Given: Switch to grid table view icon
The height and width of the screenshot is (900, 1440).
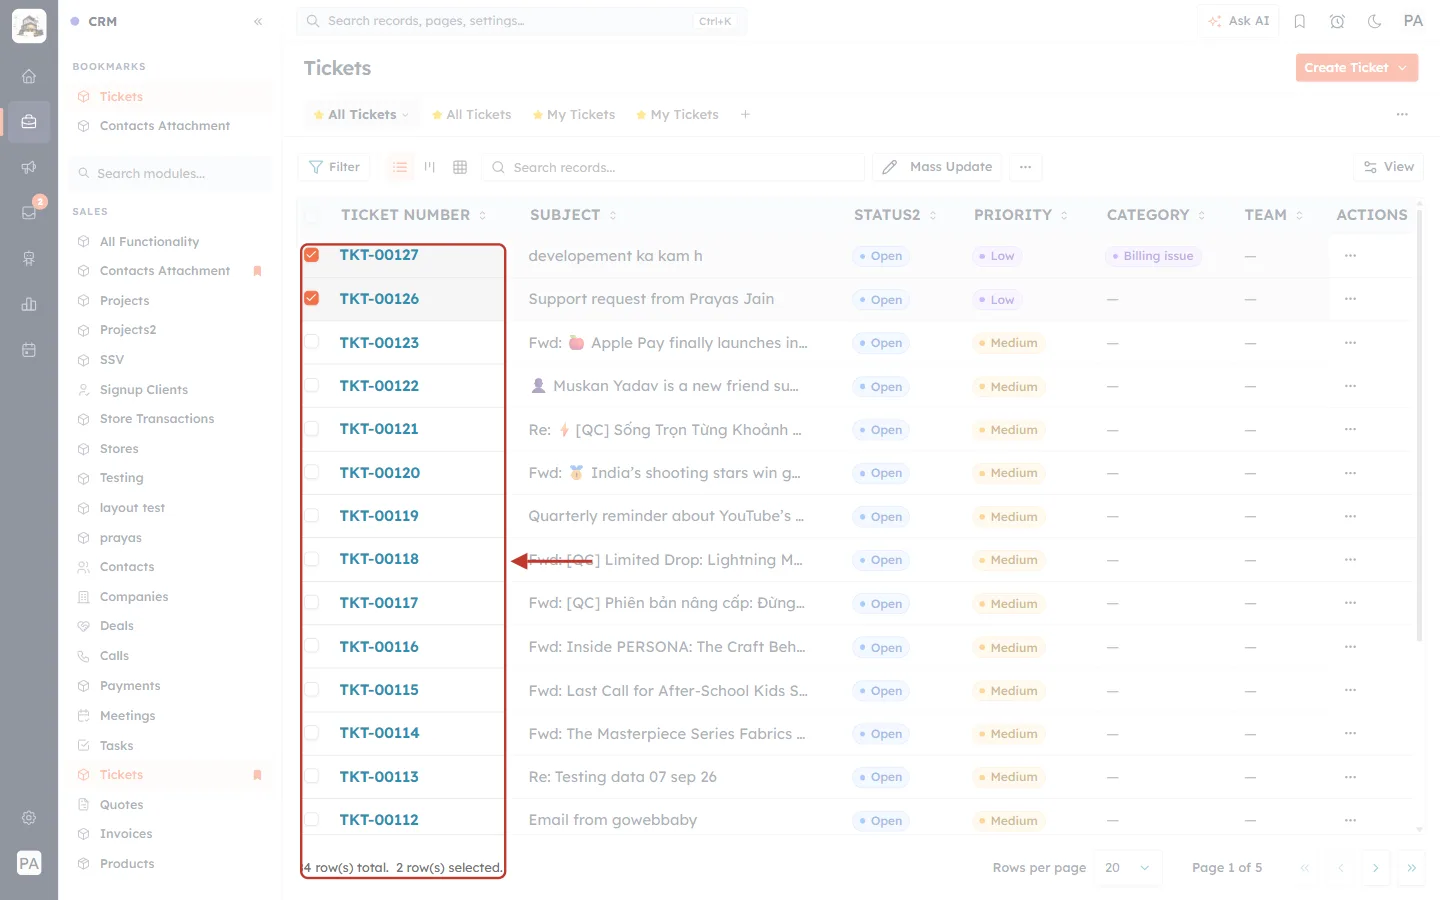Looking at the screenshot, I should 460,167.
